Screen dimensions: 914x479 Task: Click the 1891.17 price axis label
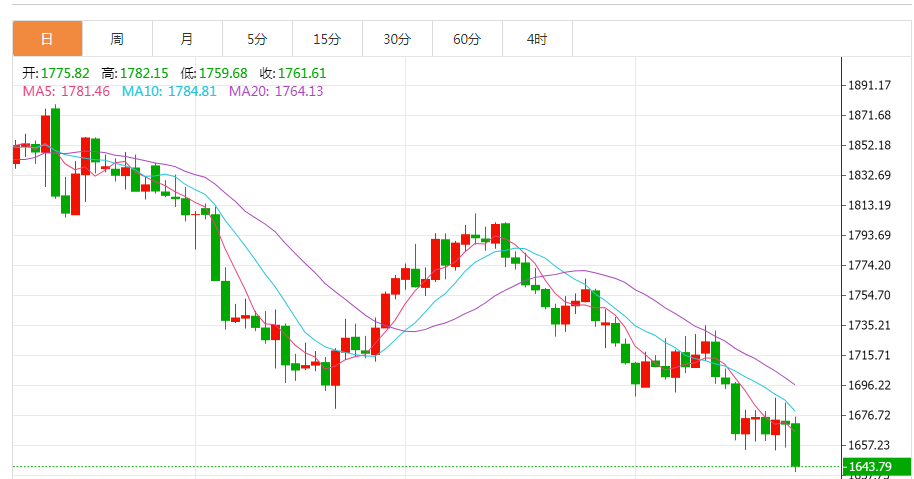(869, 85)
